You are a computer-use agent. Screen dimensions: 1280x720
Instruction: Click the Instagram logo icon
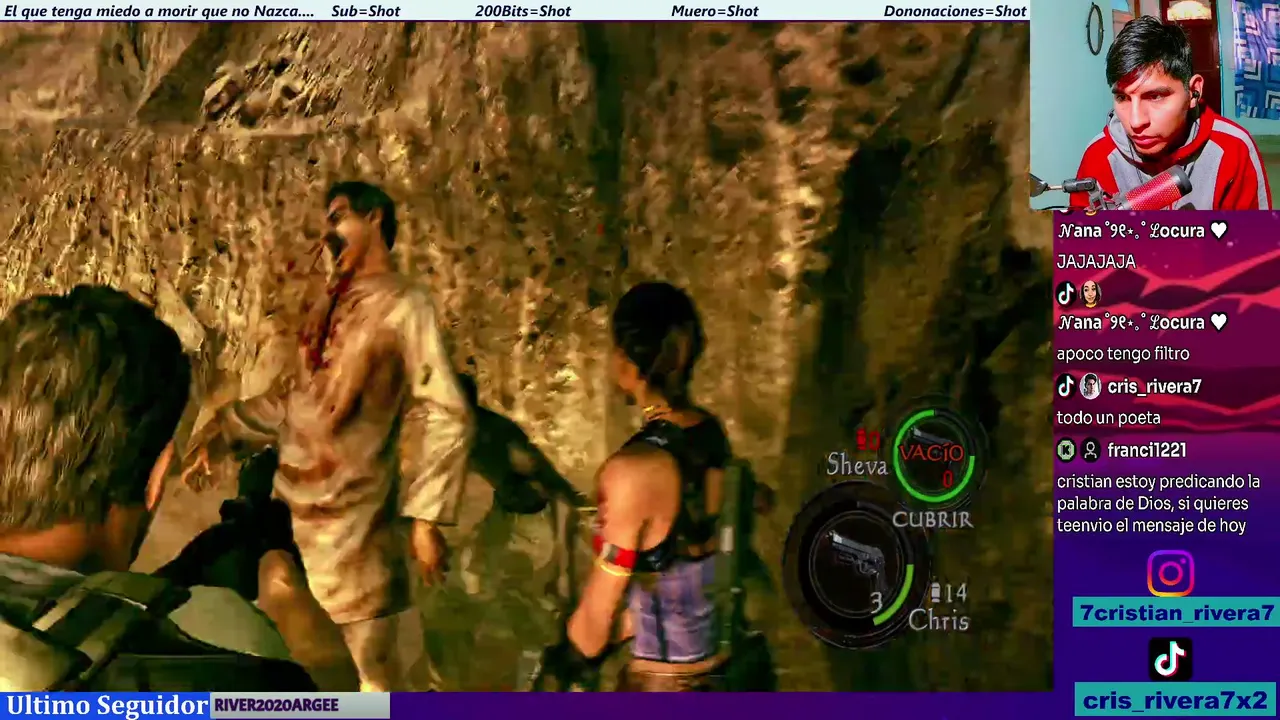1170,574
